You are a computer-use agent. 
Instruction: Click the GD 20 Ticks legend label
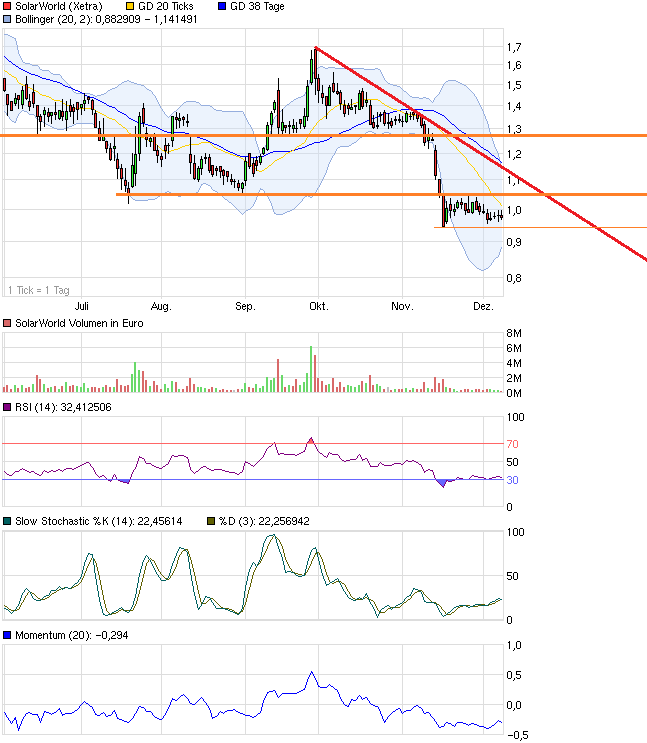(166, 7)
